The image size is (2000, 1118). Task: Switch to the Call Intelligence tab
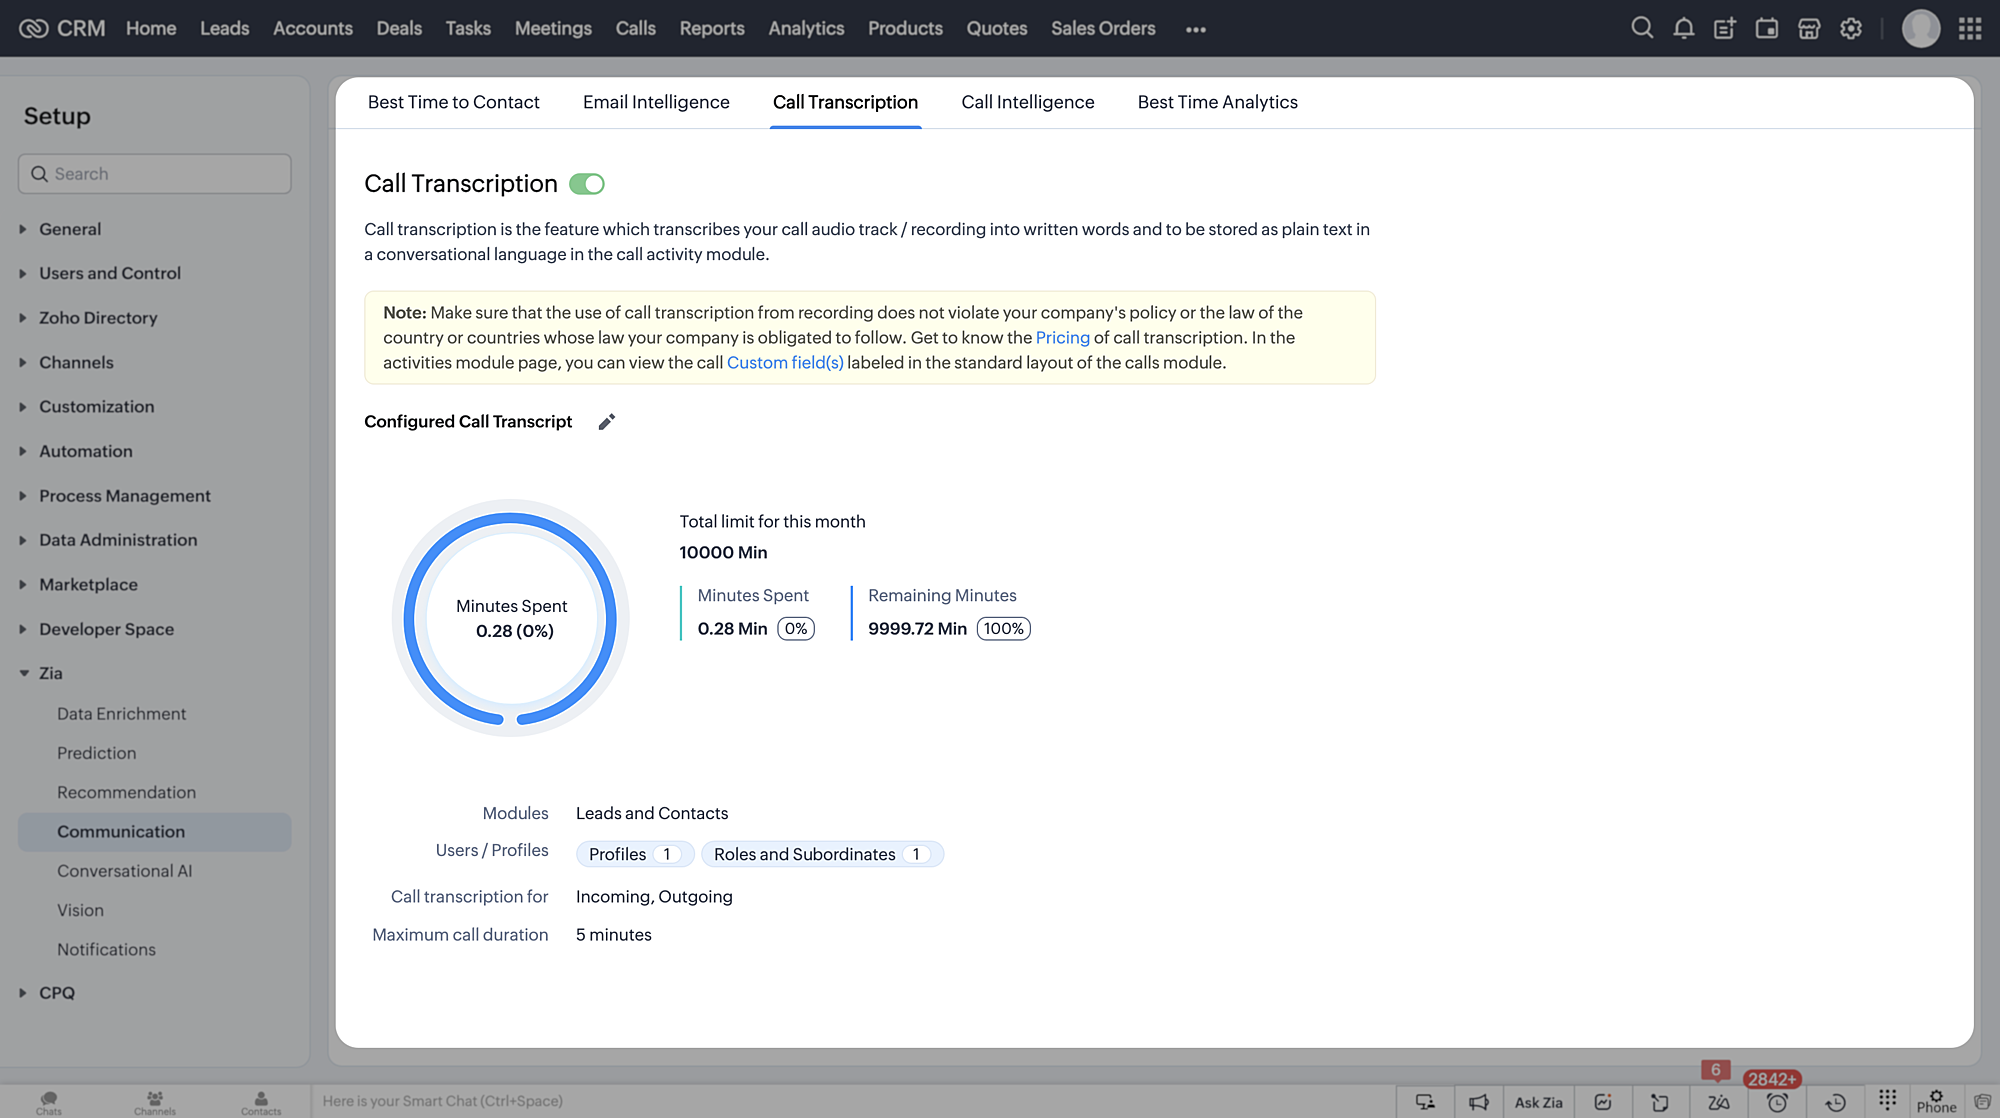pos(1027,102)
